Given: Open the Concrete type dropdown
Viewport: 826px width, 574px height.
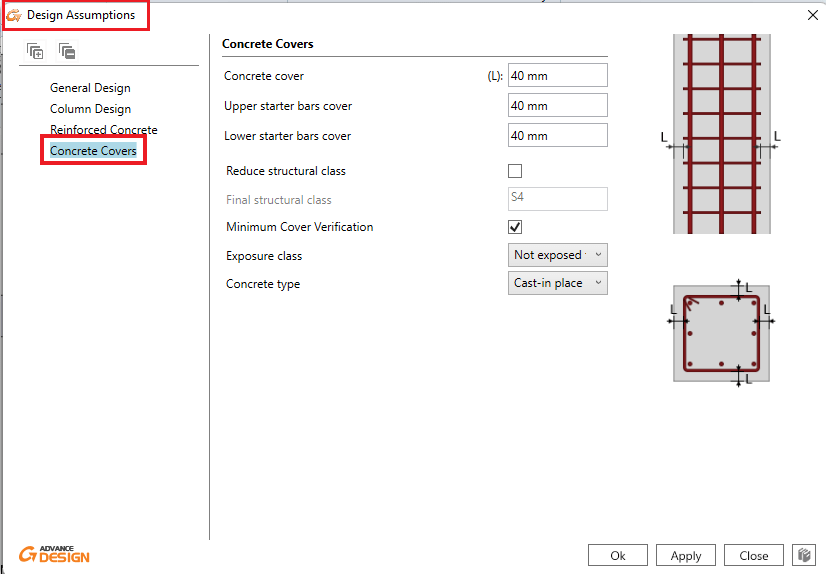Looking at the screenshot, I should click(x=557, y=283).
